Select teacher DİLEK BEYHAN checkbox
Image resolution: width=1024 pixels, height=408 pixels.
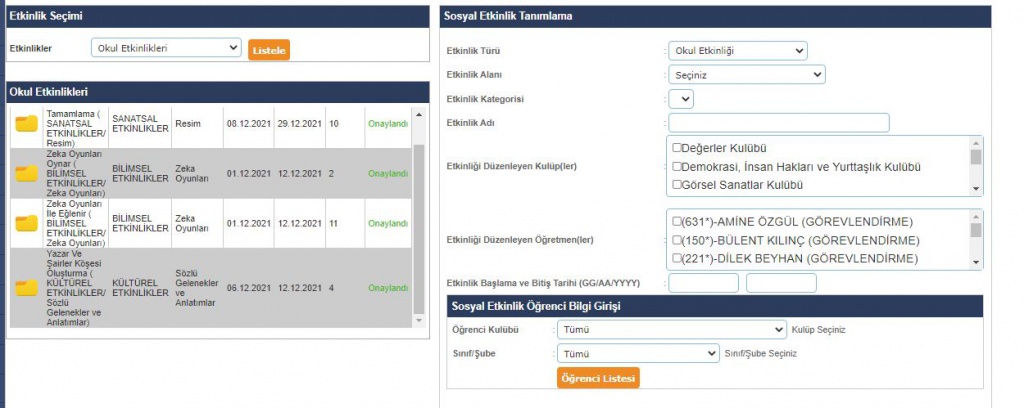click(677, 258)
